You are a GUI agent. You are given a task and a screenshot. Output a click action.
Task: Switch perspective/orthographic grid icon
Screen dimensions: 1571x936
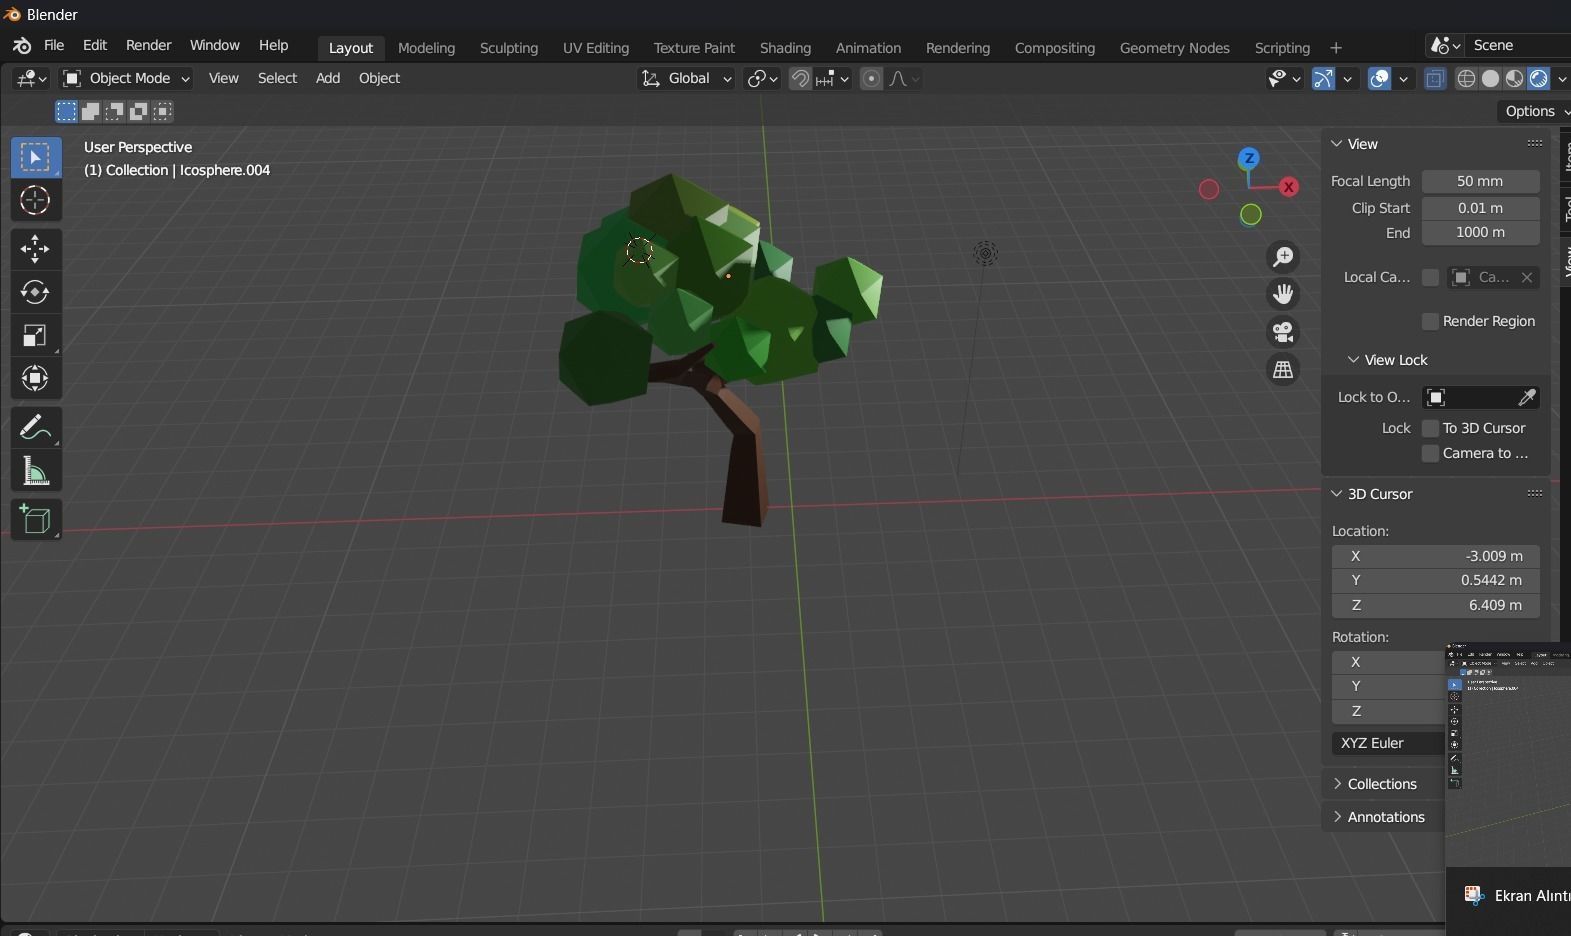pos(1283,369)
